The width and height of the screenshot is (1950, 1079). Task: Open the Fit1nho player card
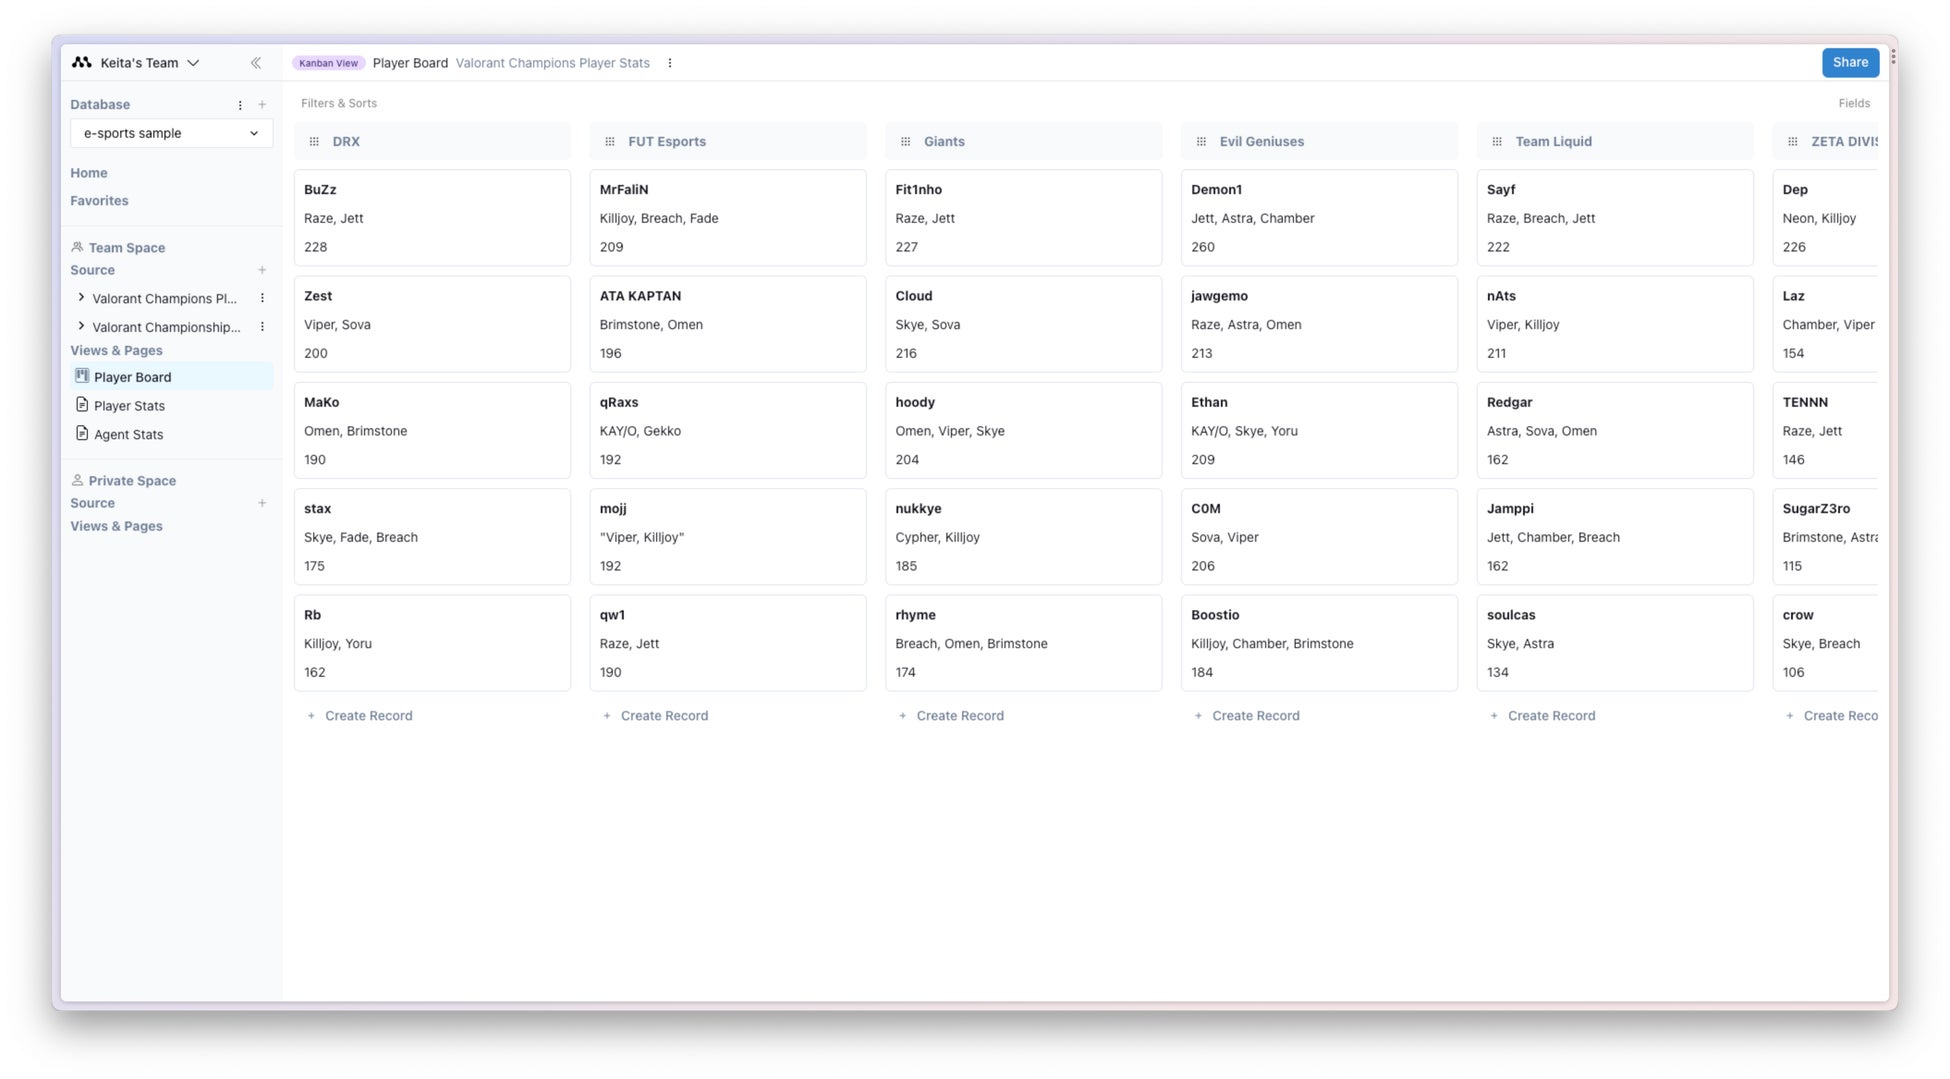(x=1023, y=218)
